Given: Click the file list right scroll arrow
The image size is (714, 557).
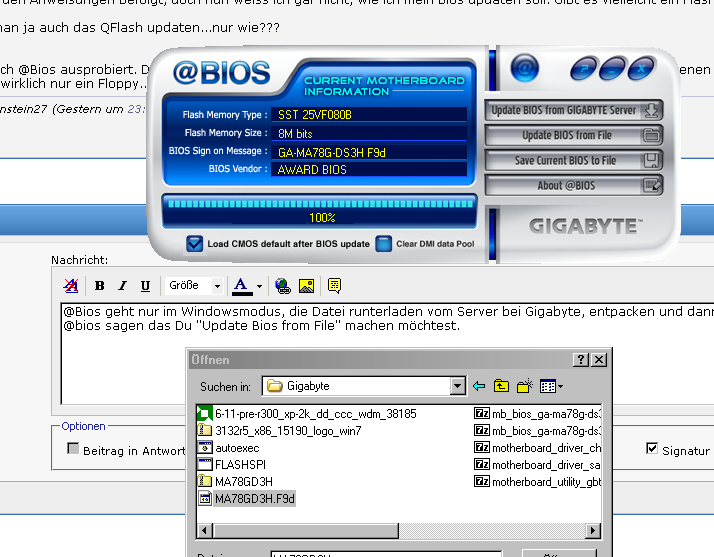Looking at the screenshot, I should coord(592,530).
